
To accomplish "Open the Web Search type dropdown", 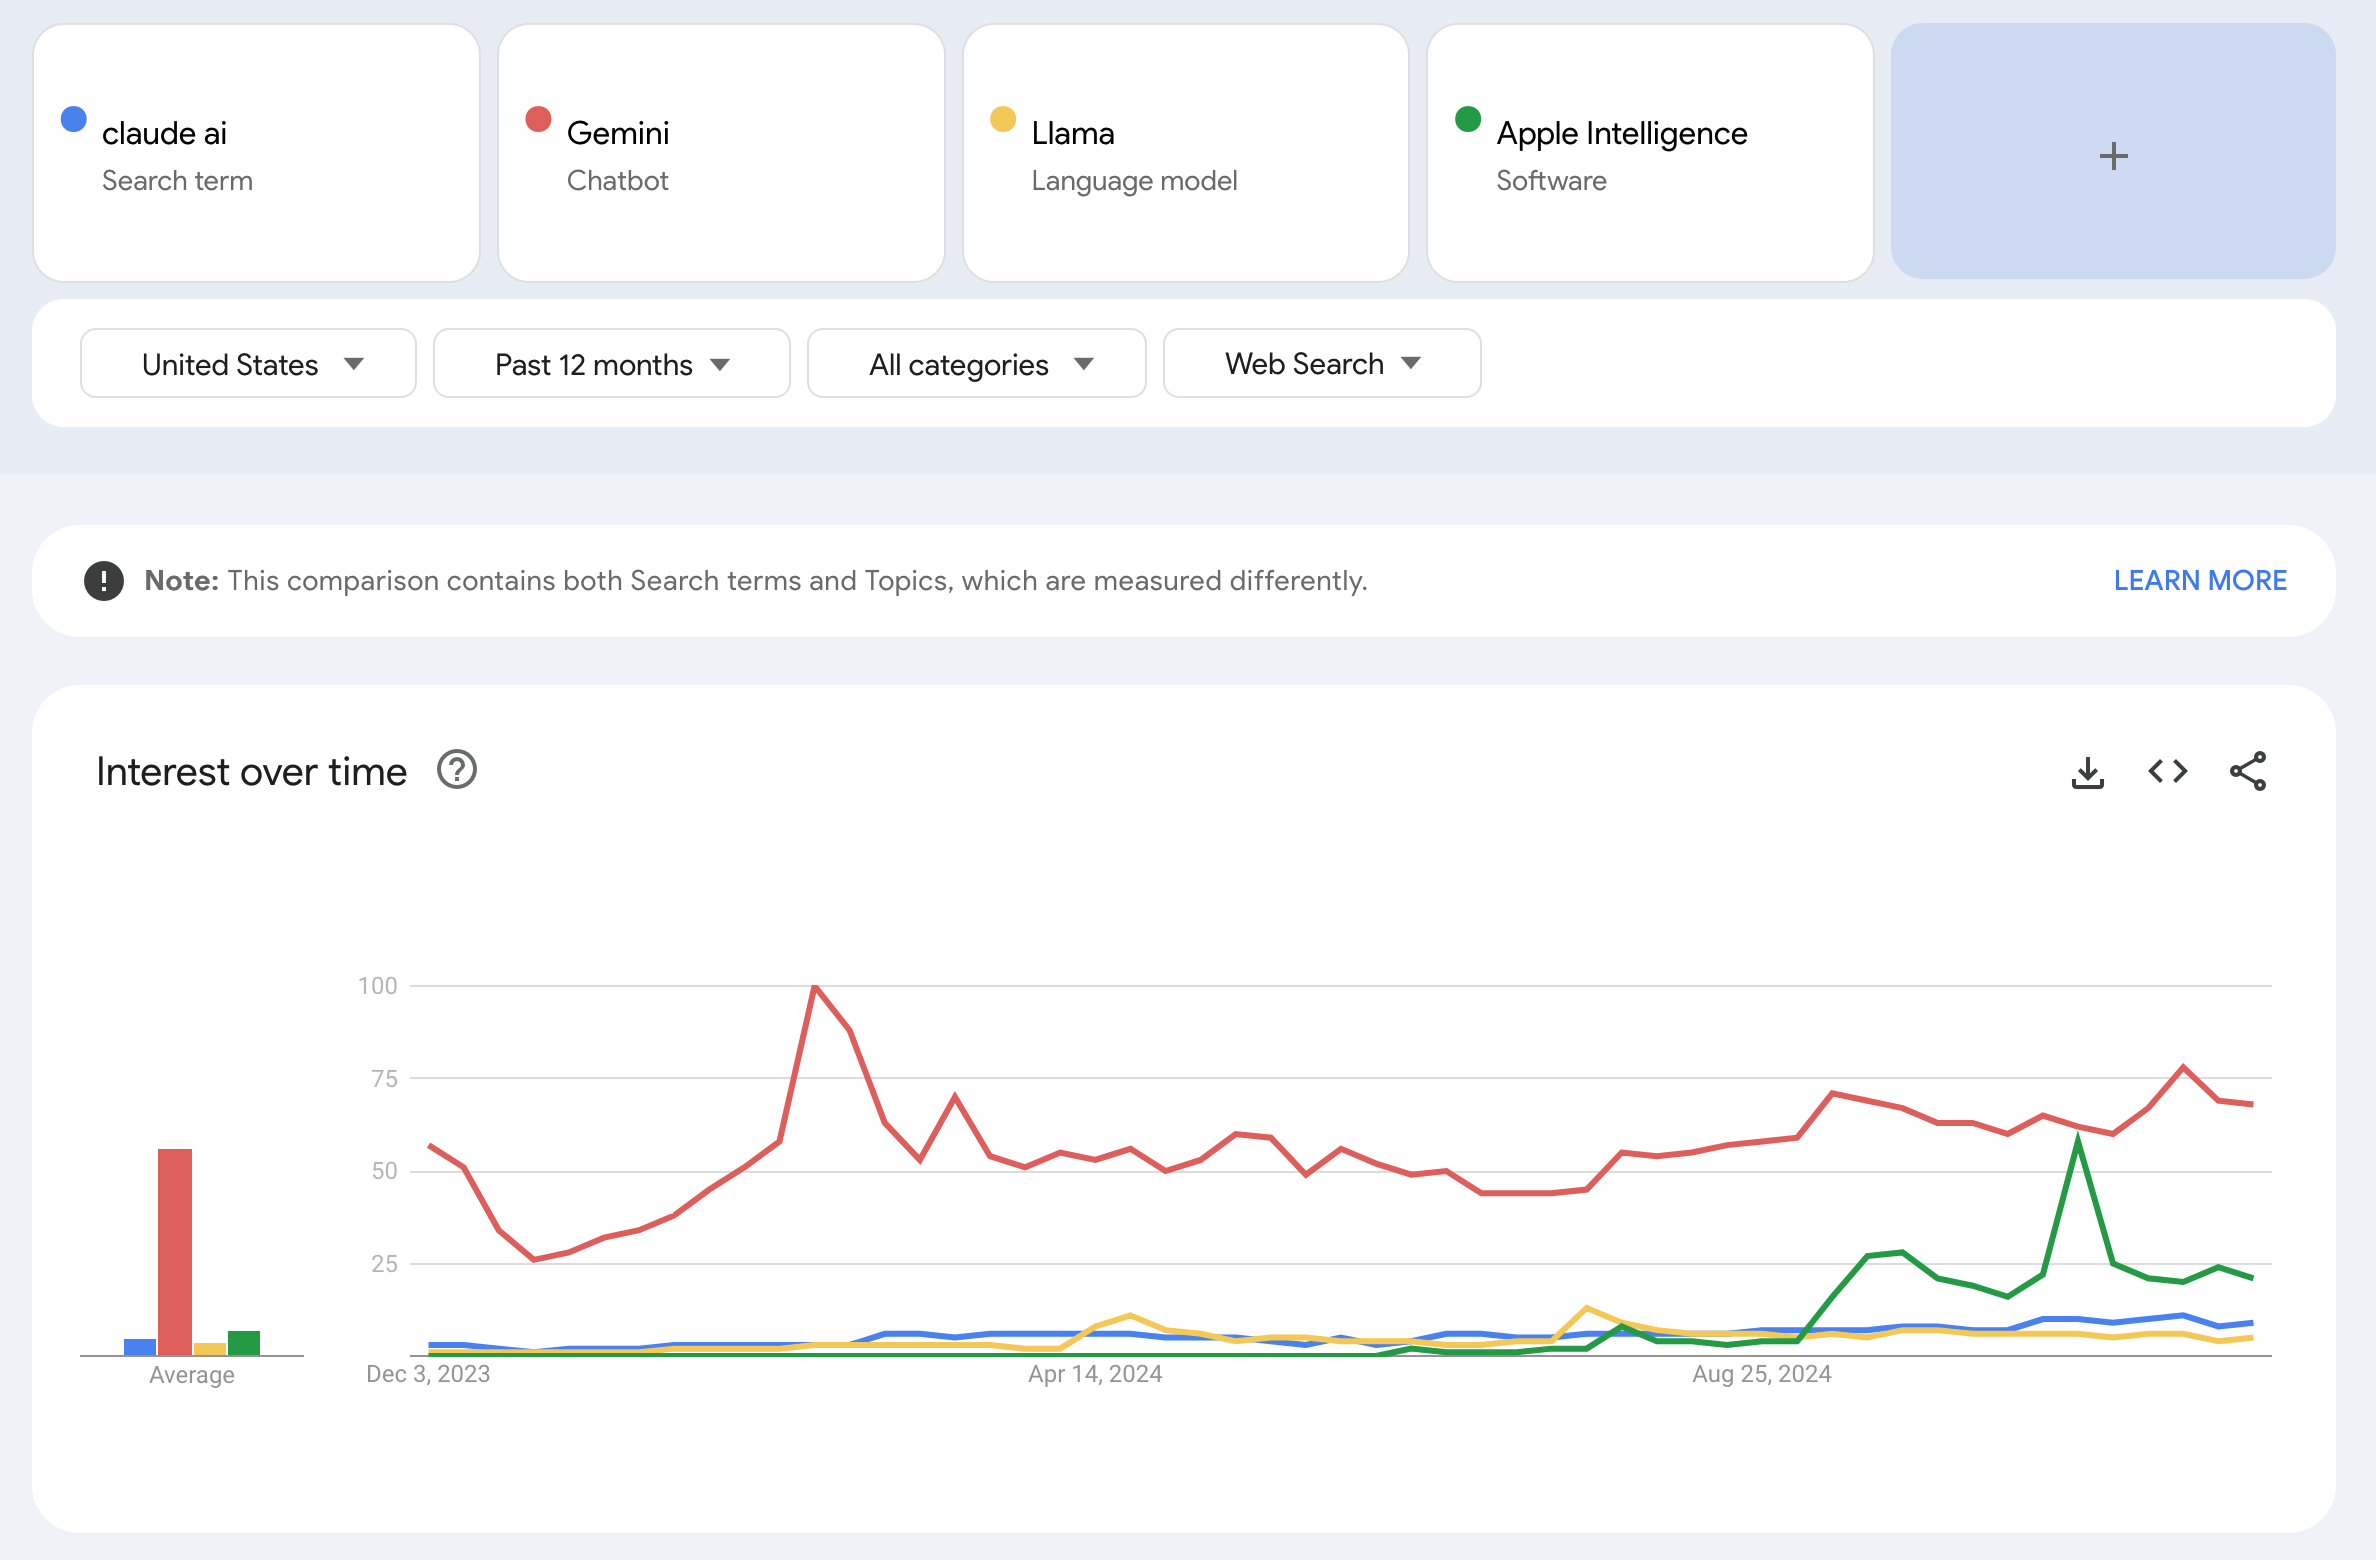I will (1322, 364).
